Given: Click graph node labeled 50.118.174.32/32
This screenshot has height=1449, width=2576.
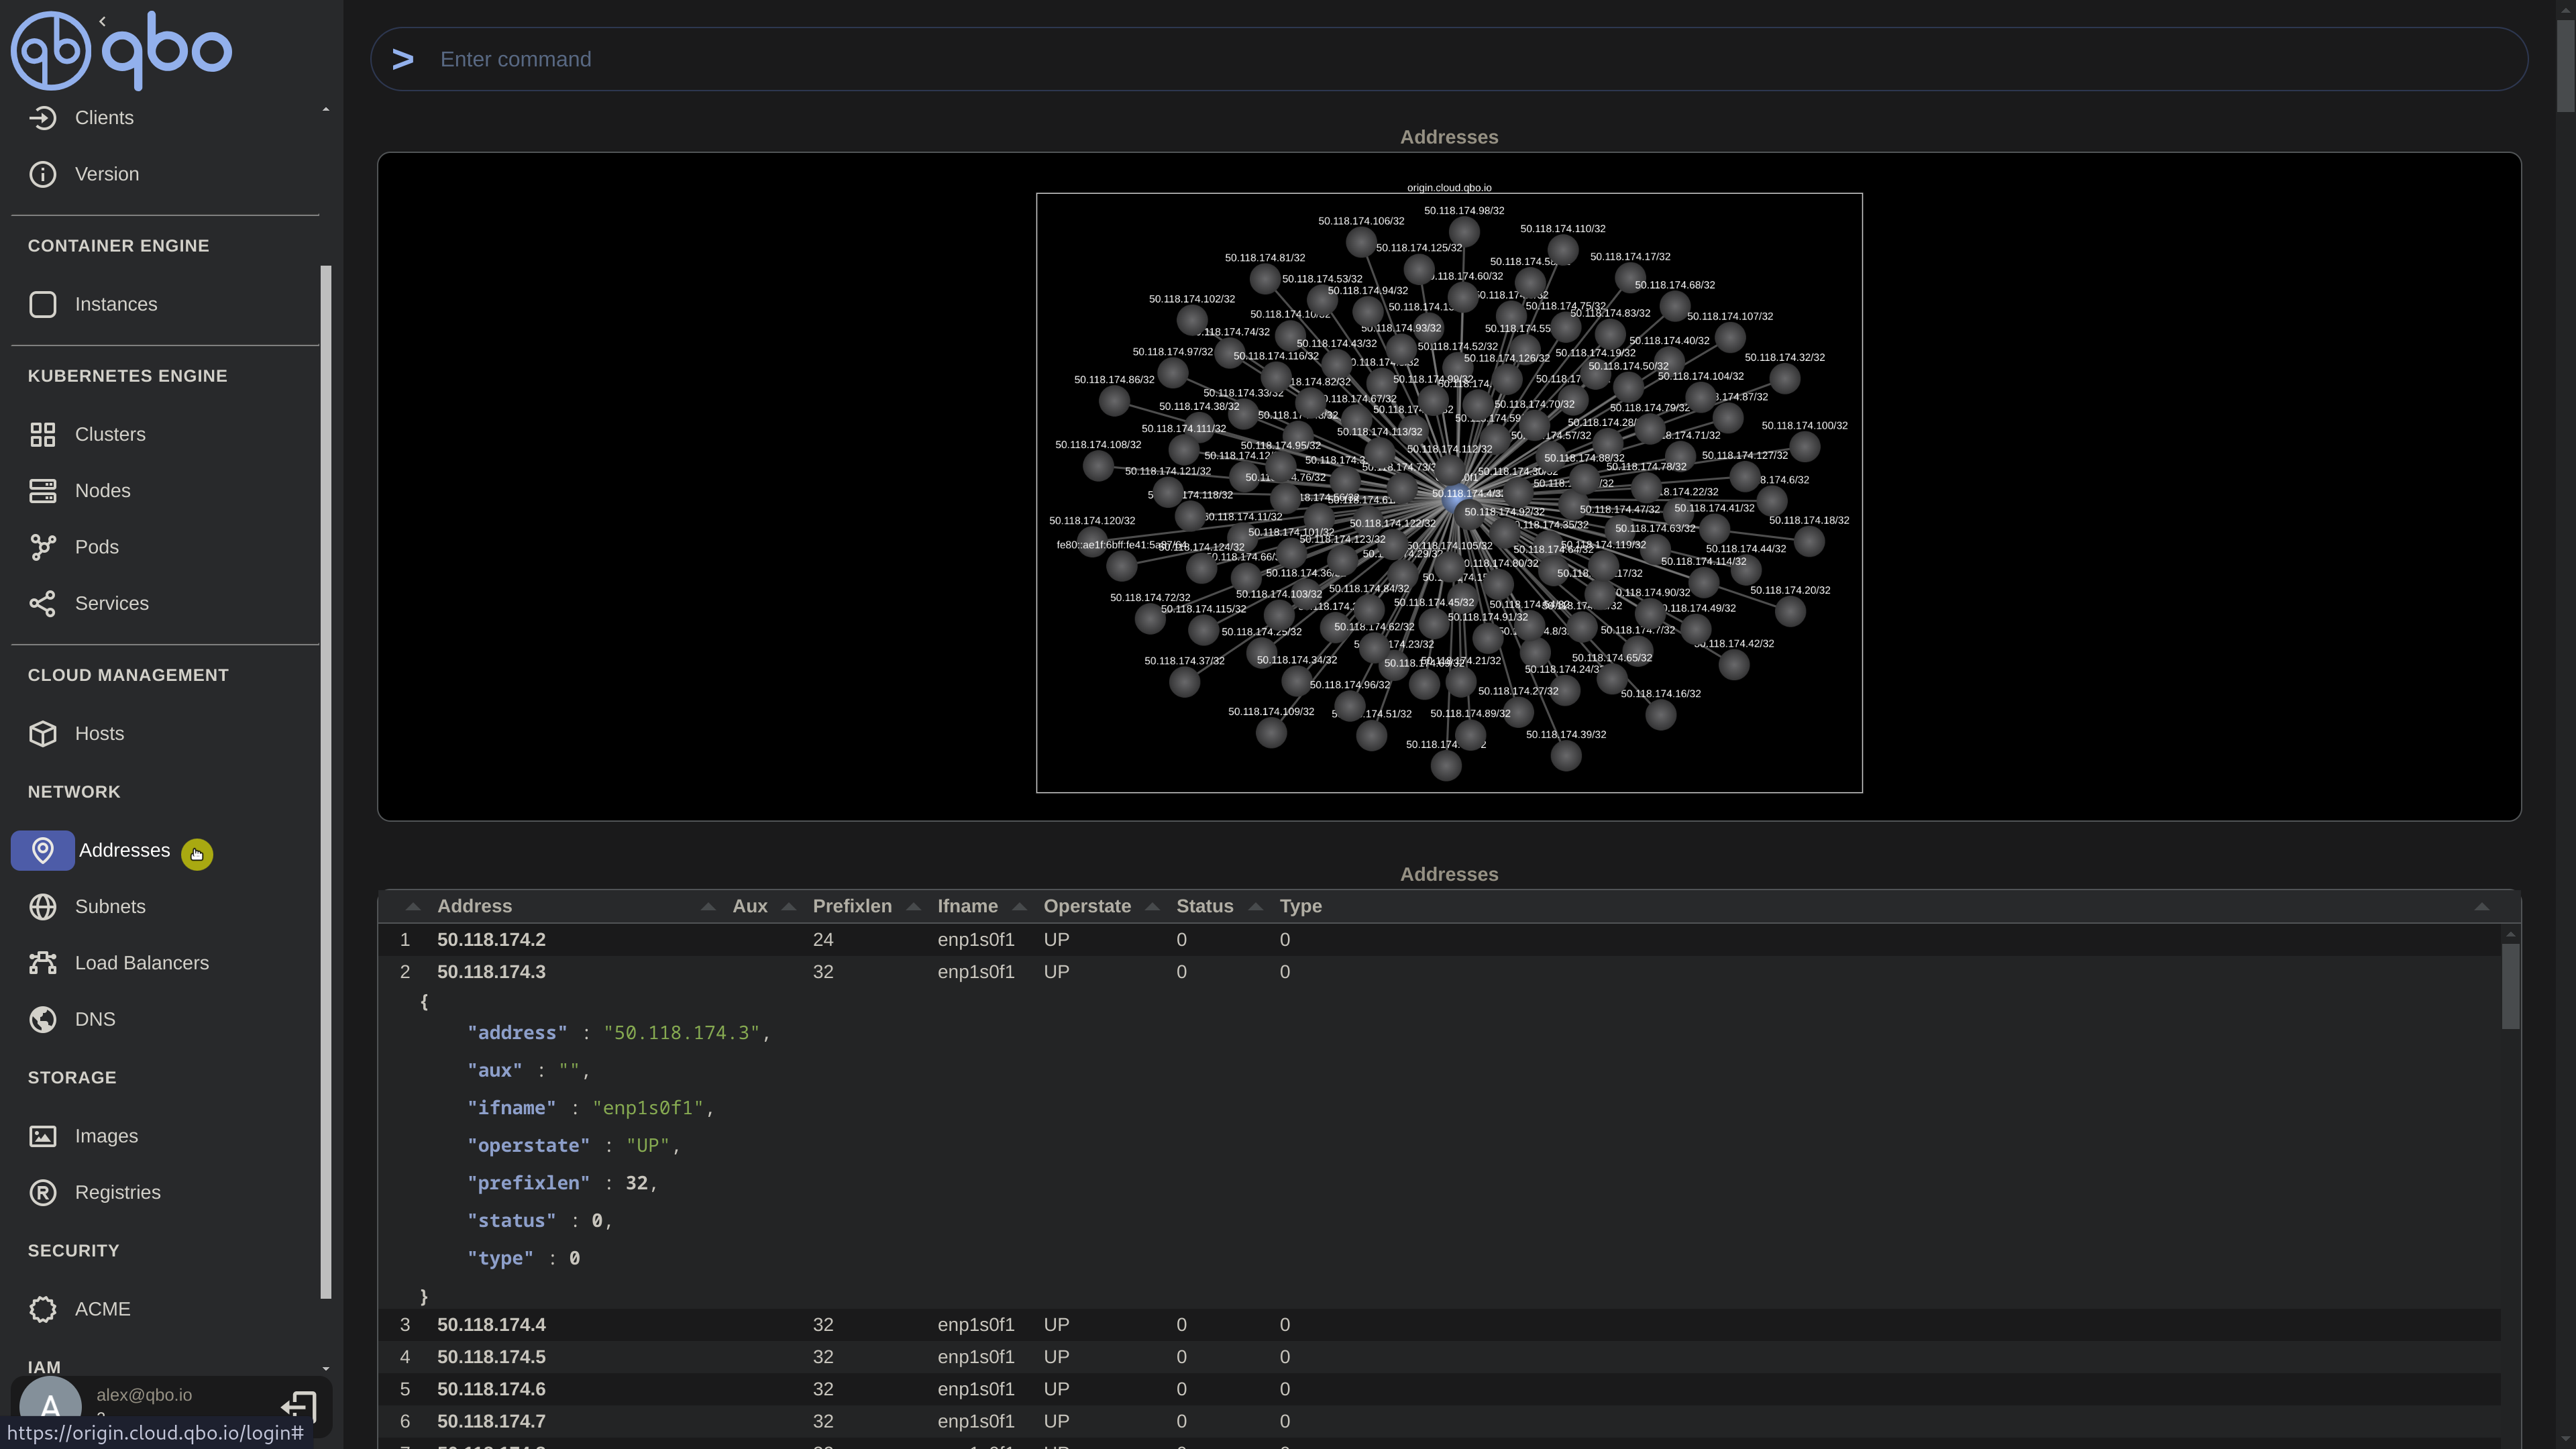Looking at the screenshot, I should (1784, 378).
